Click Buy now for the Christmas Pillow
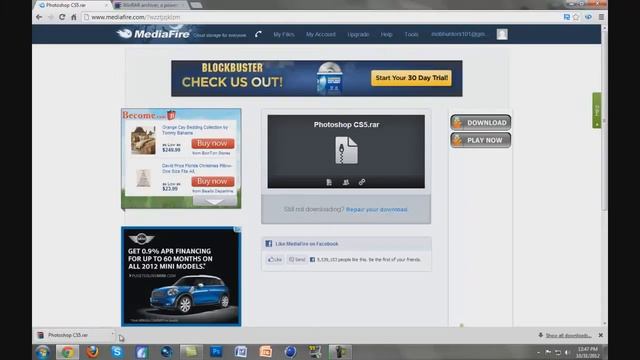This screenshot has height=360, width=640. click(213, 181)
